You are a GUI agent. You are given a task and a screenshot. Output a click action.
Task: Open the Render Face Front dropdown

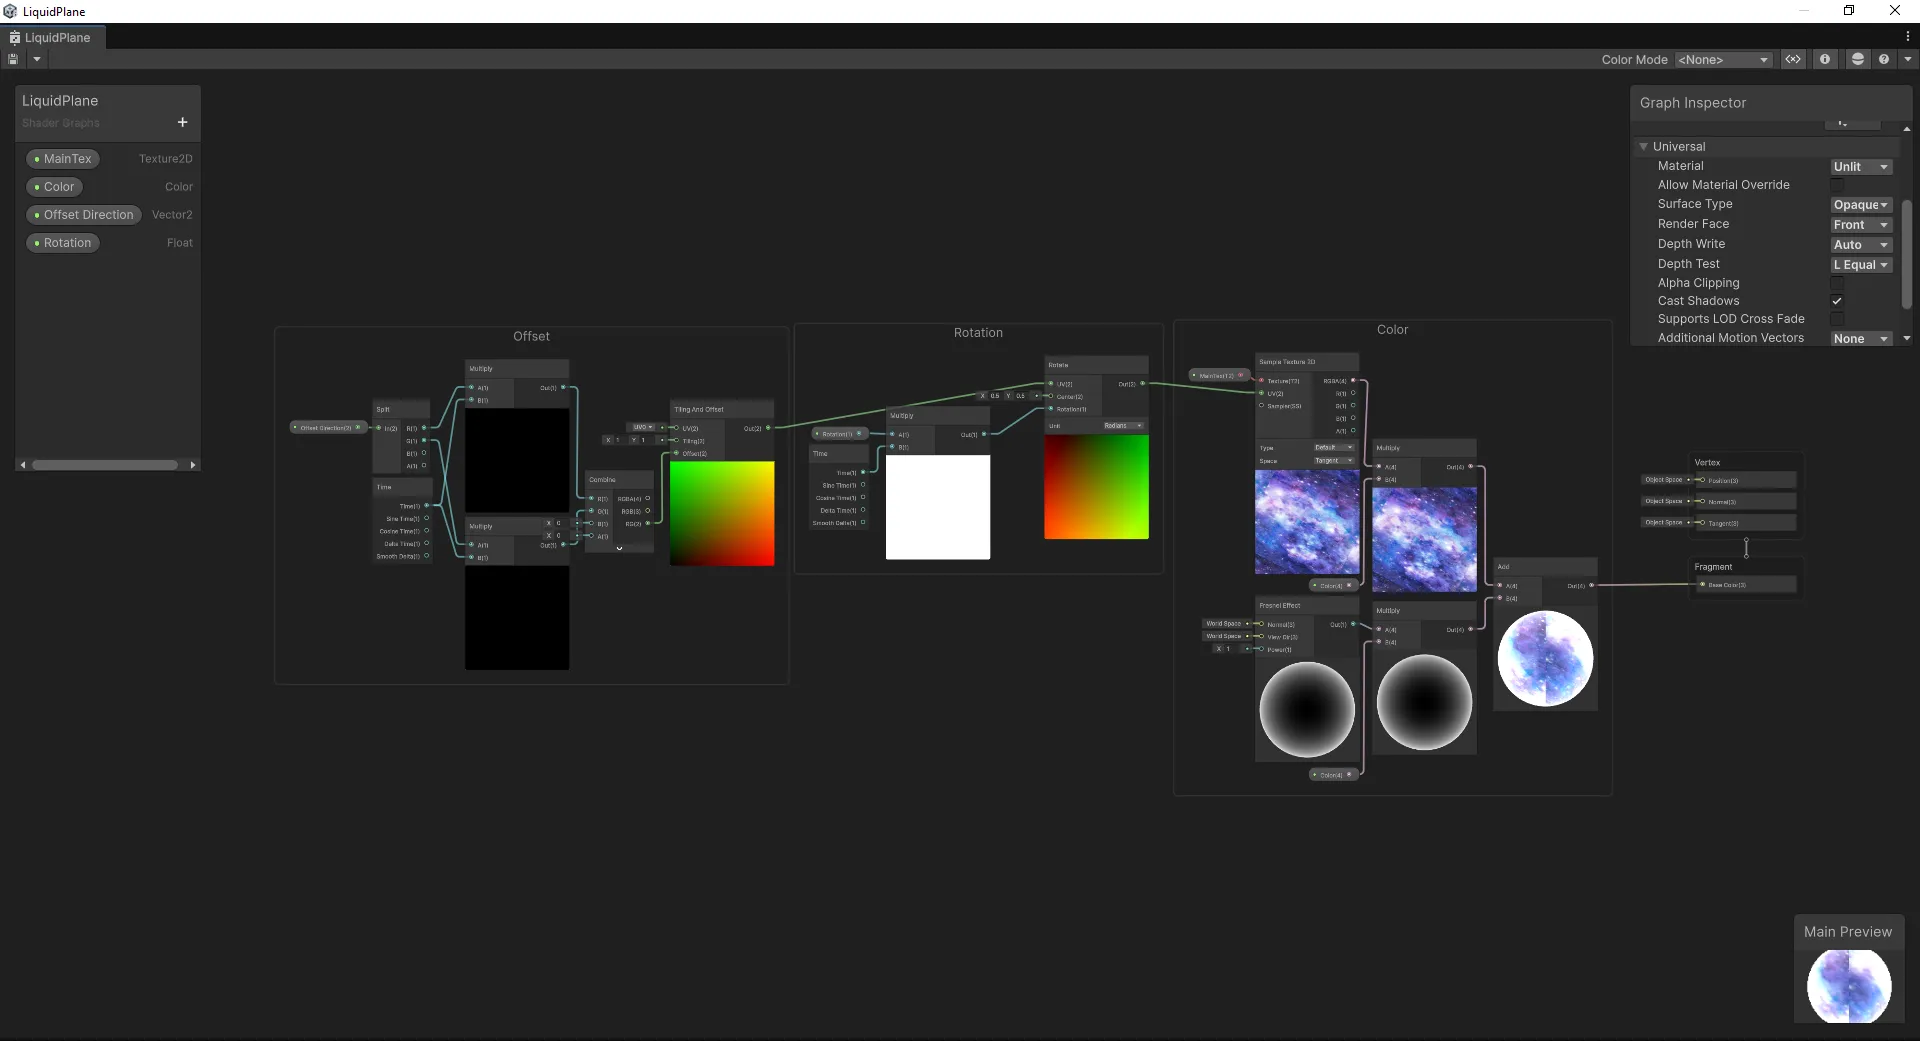tap(1860, 225)
